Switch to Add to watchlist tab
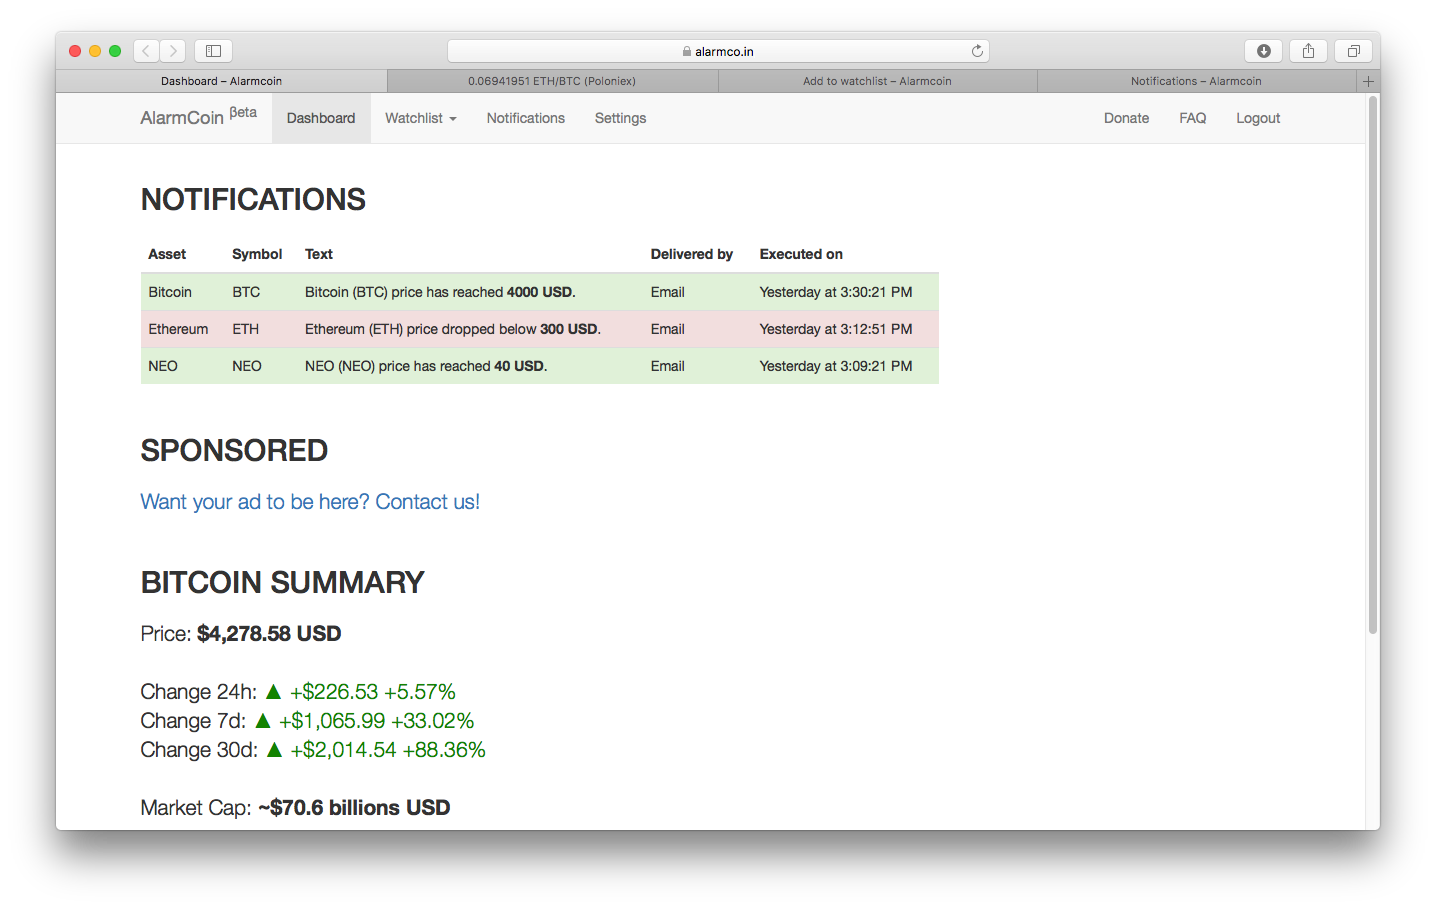Viewport: 1436px width, 910px height. tap(877, 81)
